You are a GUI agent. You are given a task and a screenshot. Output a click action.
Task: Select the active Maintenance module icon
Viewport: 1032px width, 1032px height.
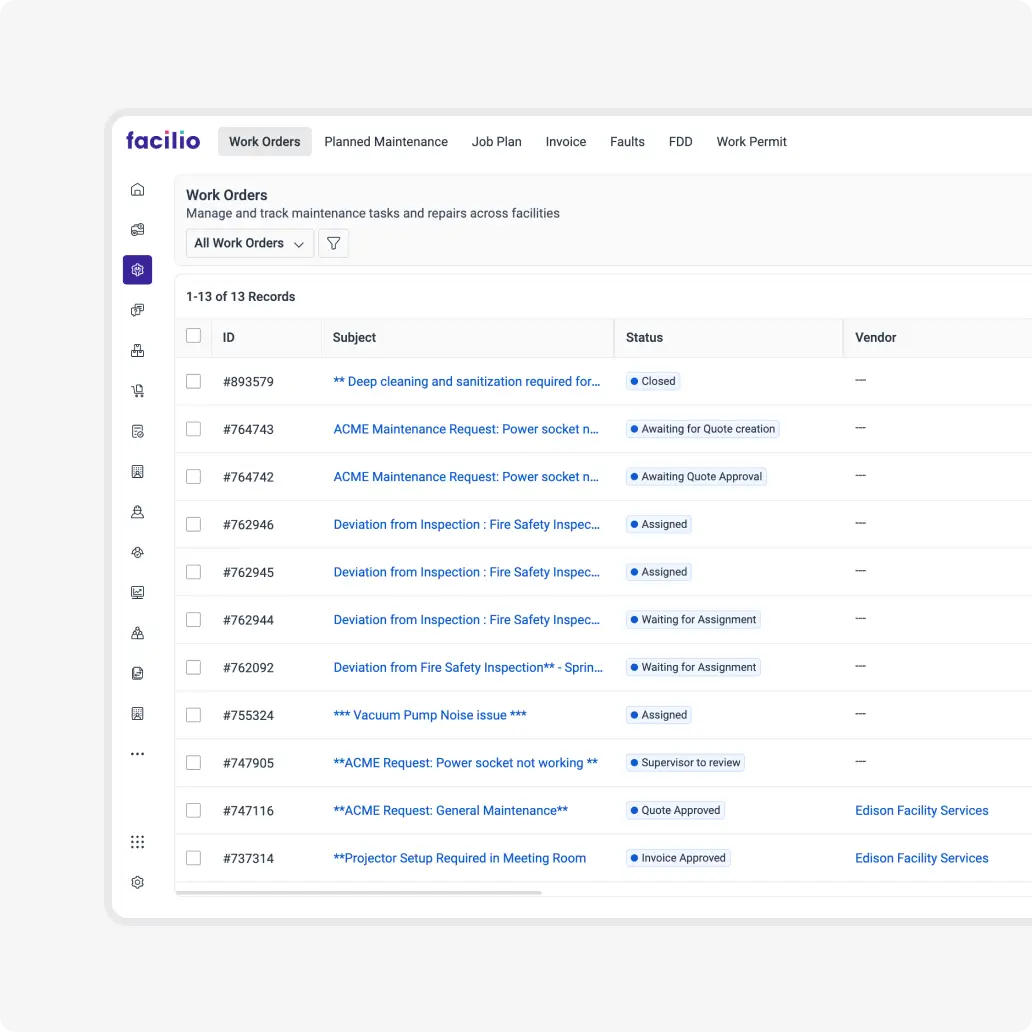[x=137, y=269]
